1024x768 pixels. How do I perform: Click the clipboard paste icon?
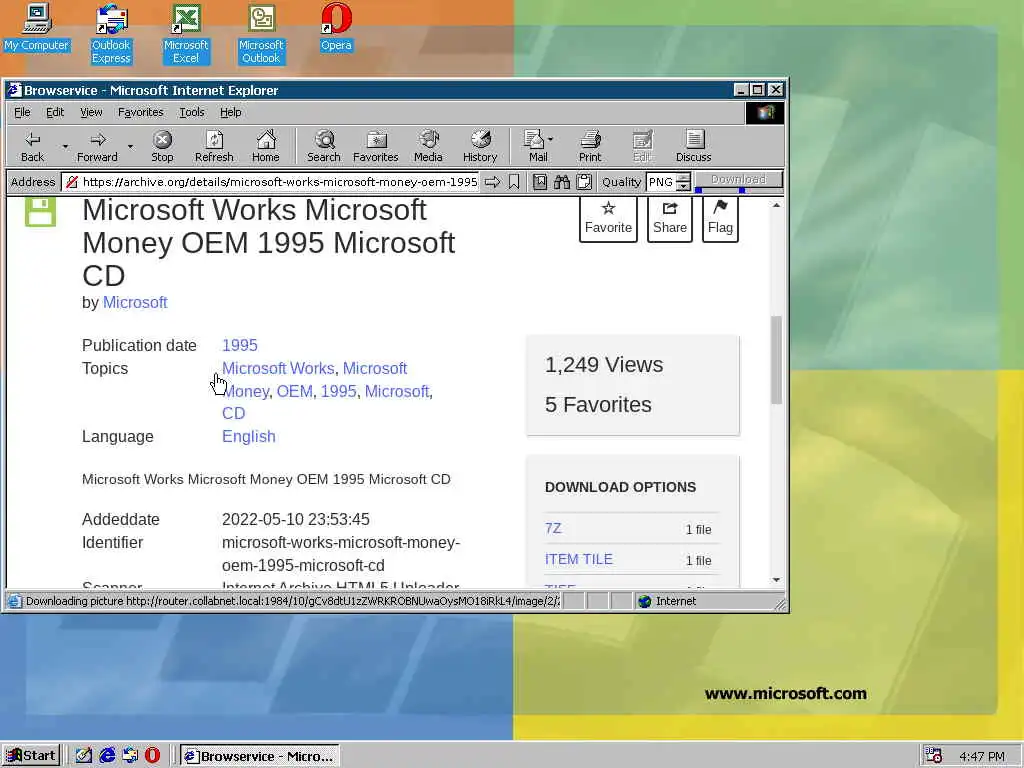584,182
